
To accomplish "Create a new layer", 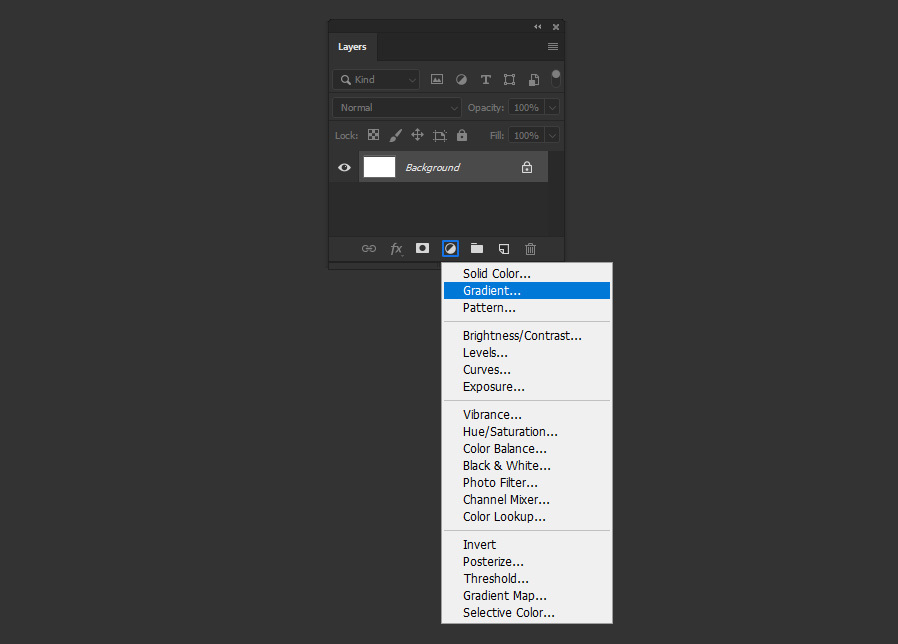I will pyautogui.click(x=504, y=249).
